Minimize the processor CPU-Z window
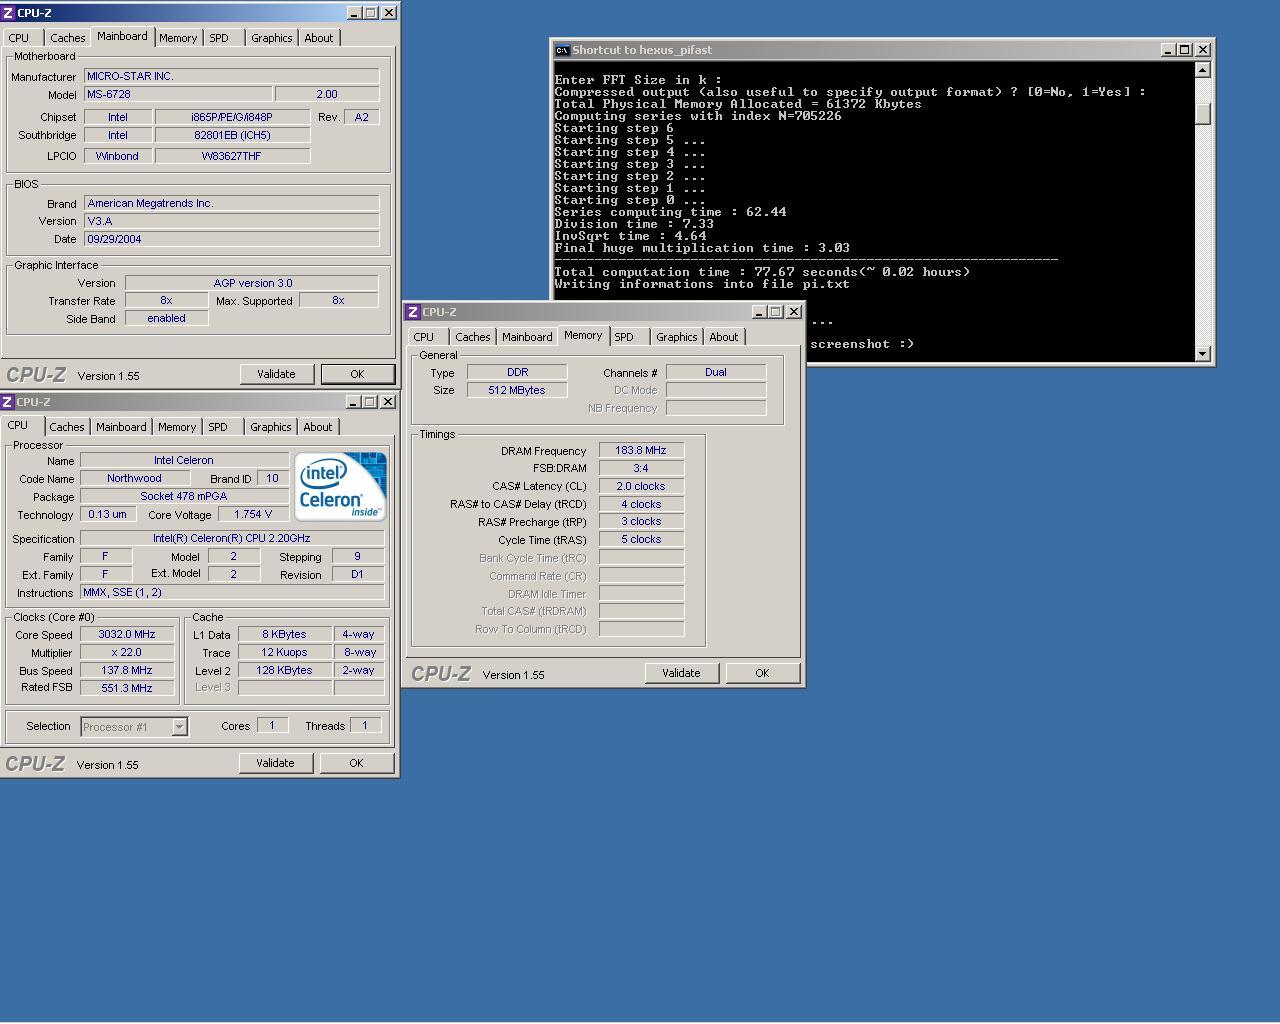Screen dimensions: 1280x1024 click(x=353, y=402)
